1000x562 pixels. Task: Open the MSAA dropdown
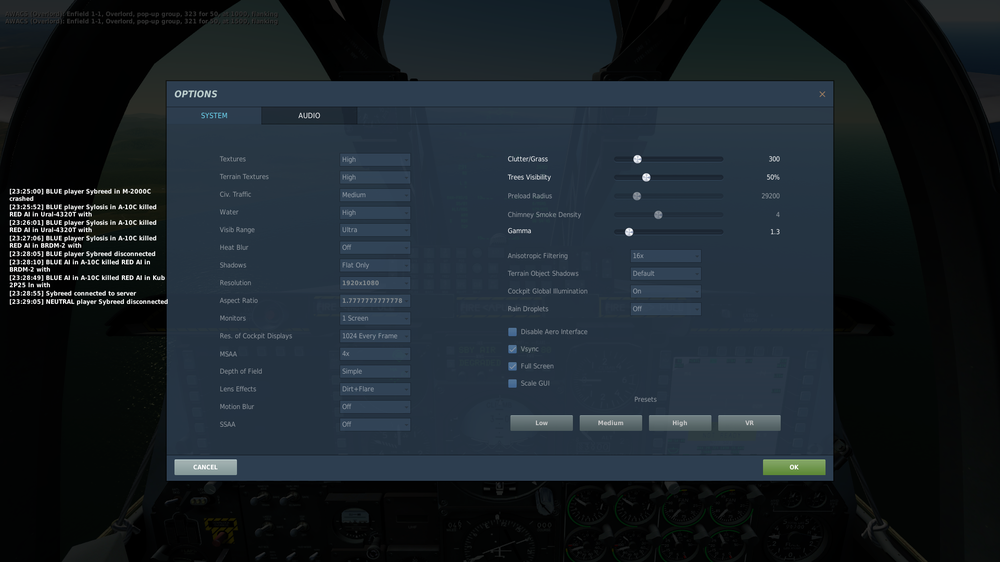(x=375, y=353)
